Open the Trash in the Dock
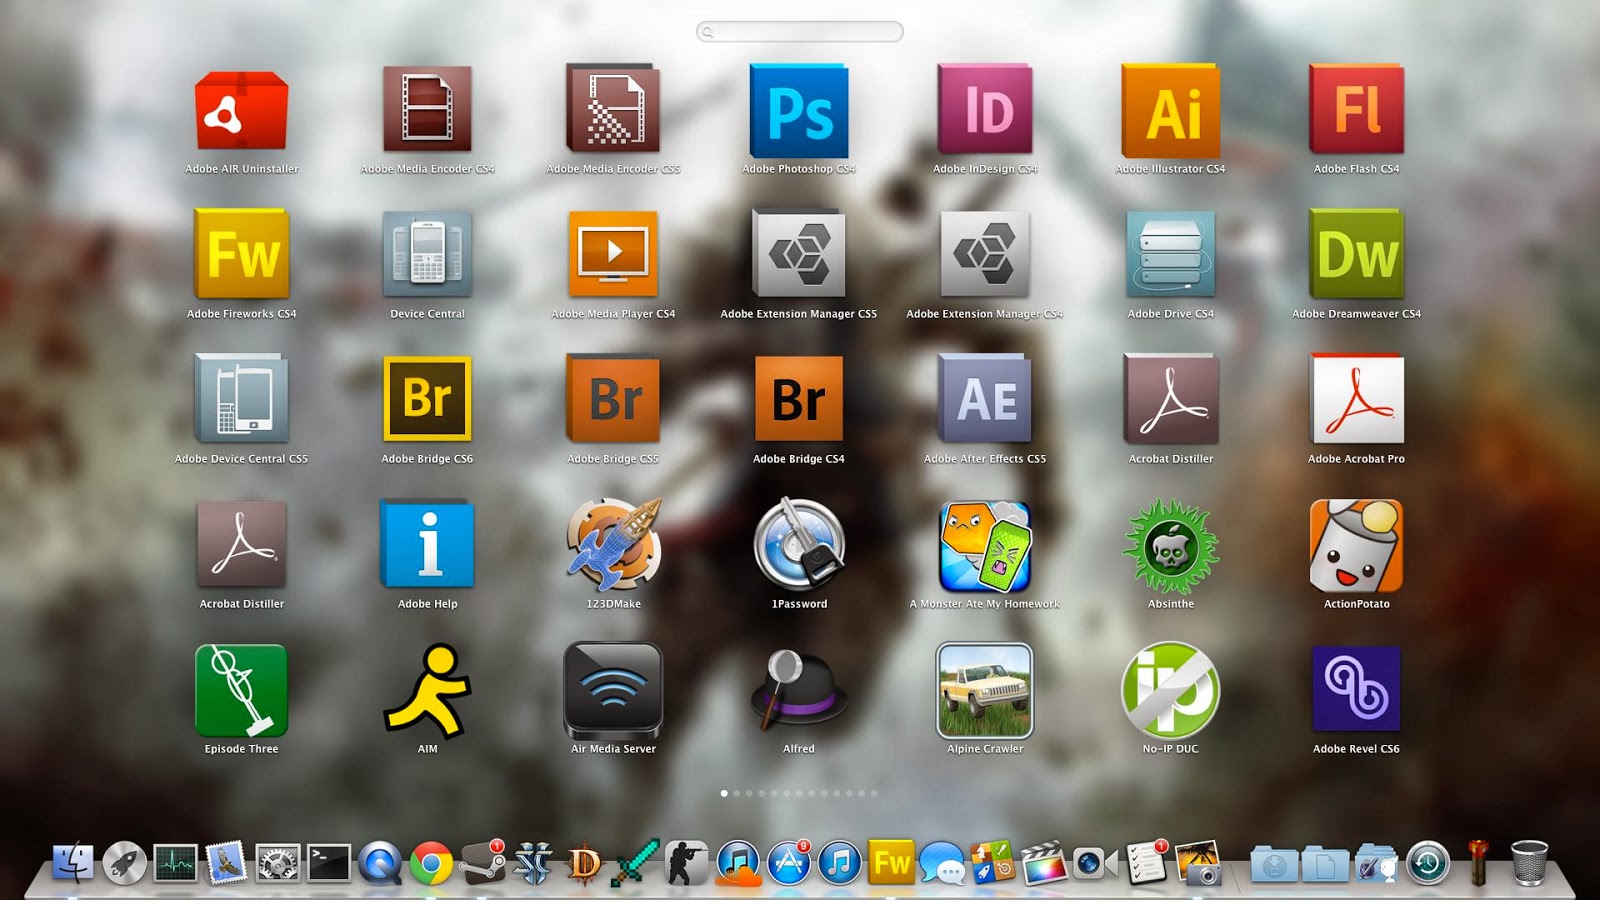The width and height of the screenshot is (1600, 900). pyautogui.click(x=1529, y=862)
